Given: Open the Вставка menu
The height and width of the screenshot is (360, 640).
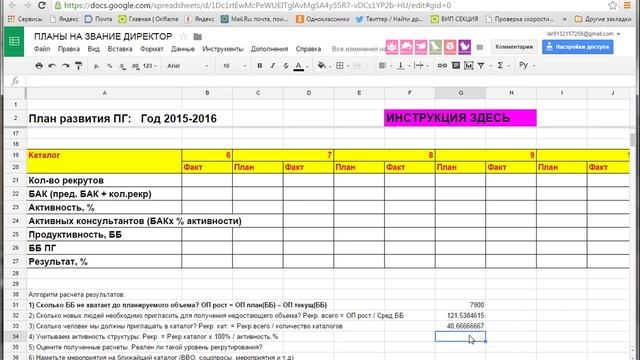Looking at the screenshot, I should coord(120,49).
